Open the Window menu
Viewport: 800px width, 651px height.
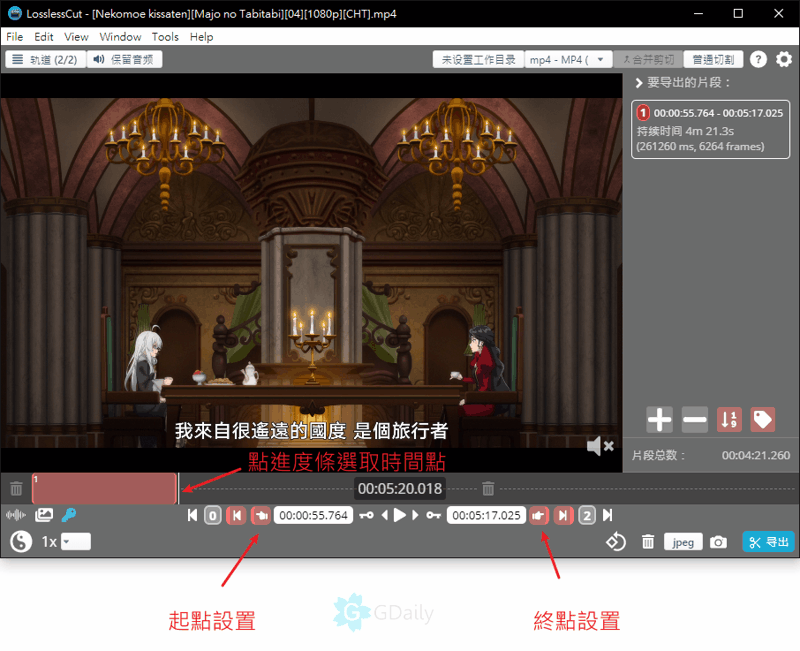[120, 37]
